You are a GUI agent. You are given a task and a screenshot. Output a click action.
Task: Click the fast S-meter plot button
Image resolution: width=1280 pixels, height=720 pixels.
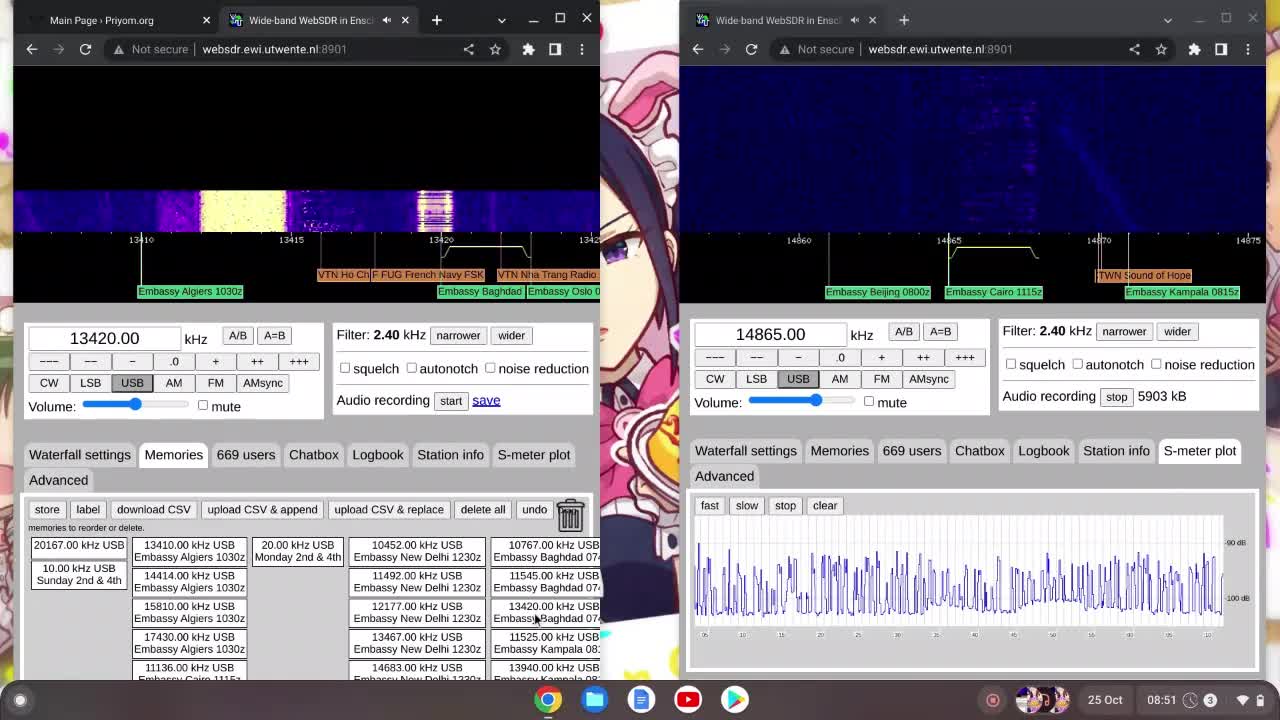(x=710, y=506)
